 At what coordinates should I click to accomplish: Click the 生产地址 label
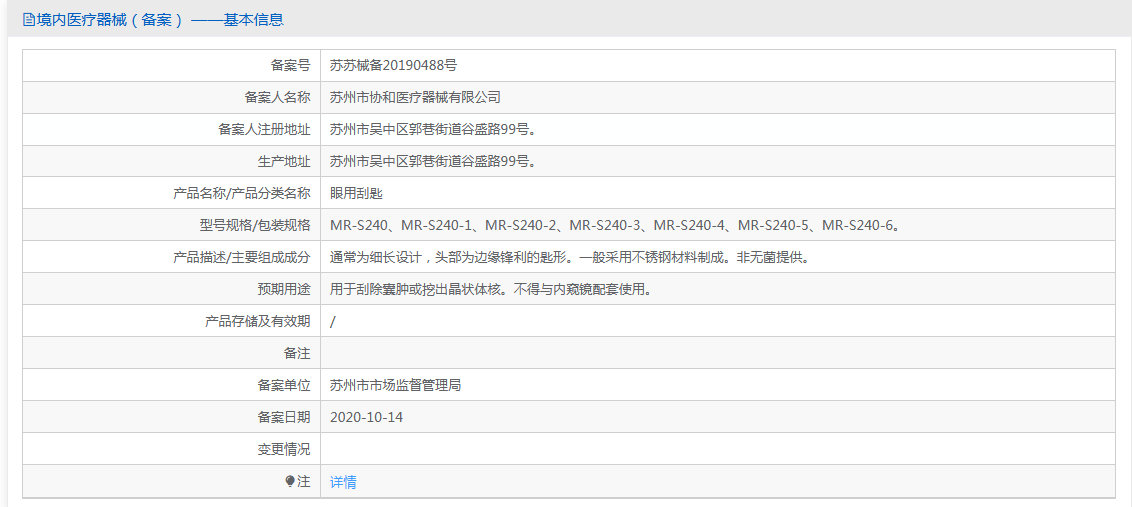pyautogui.click(x=284, y=161)
